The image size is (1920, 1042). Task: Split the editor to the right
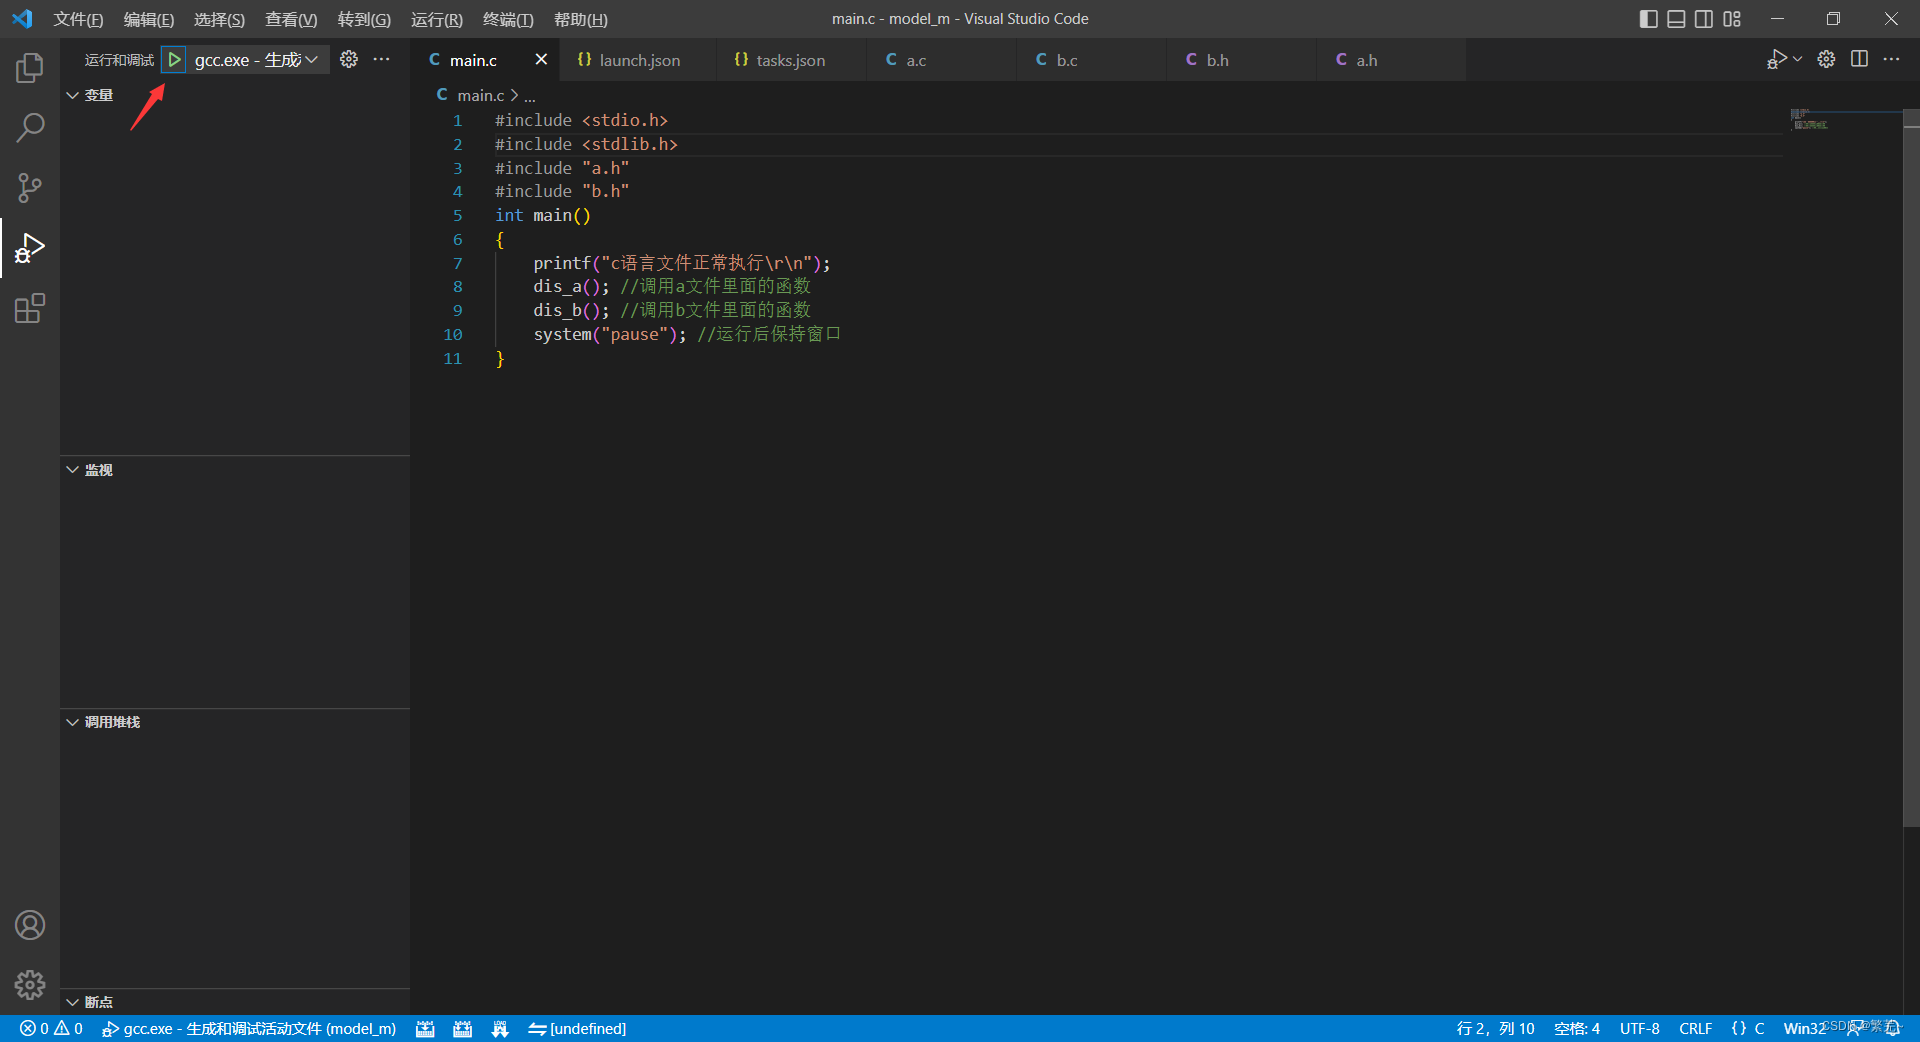[x=1859, y=59]
